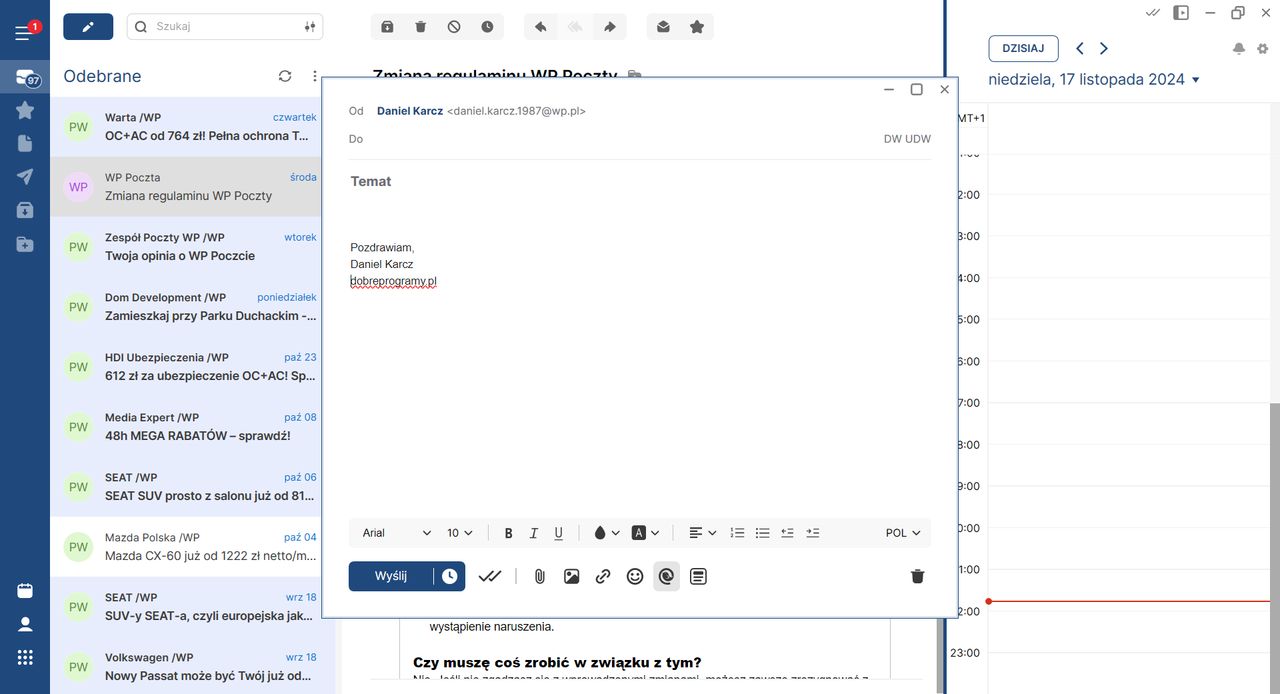This screenshot has height=694, width=1280.
Task: Delete the opened message using trash icon in top toolbar
Action: pos(420,27)
